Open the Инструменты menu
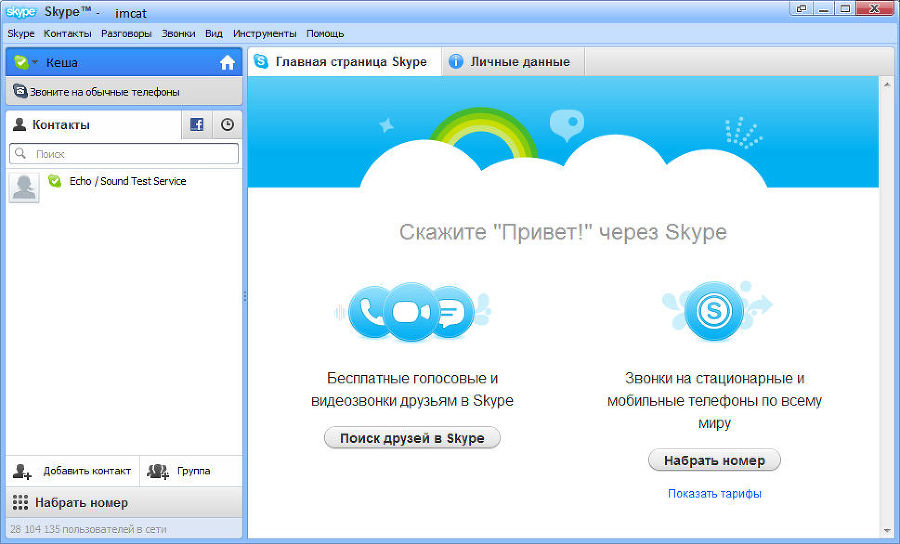Viewport: 900px width, 544px height. [x=264, y=33]
